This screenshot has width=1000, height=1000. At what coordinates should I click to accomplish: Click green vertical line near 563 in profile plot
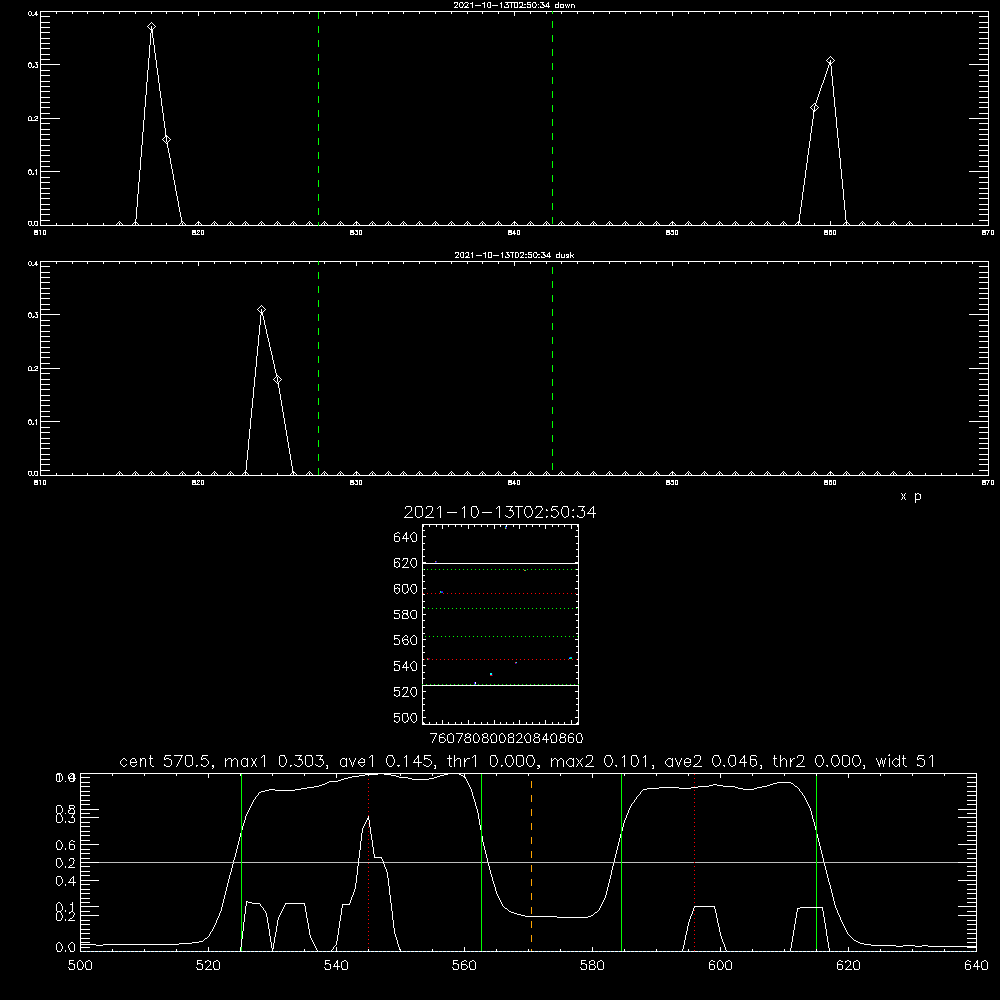482,862
